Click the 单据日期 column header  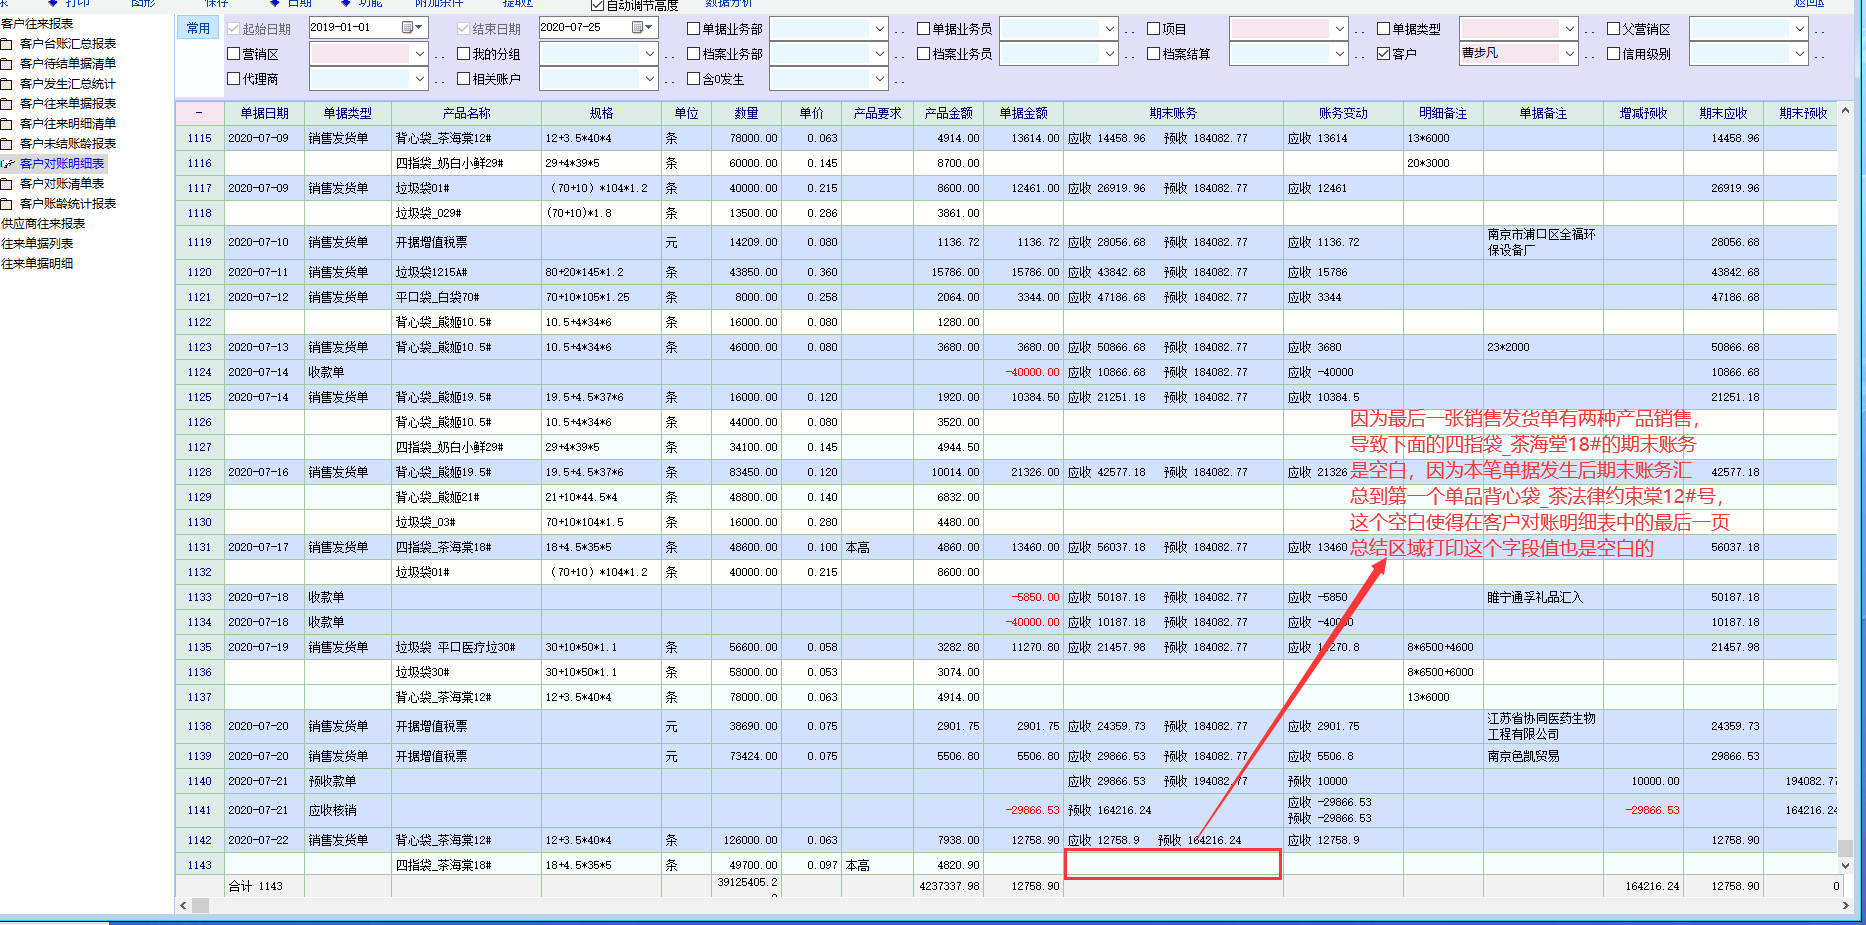click(x=264, y=114)
